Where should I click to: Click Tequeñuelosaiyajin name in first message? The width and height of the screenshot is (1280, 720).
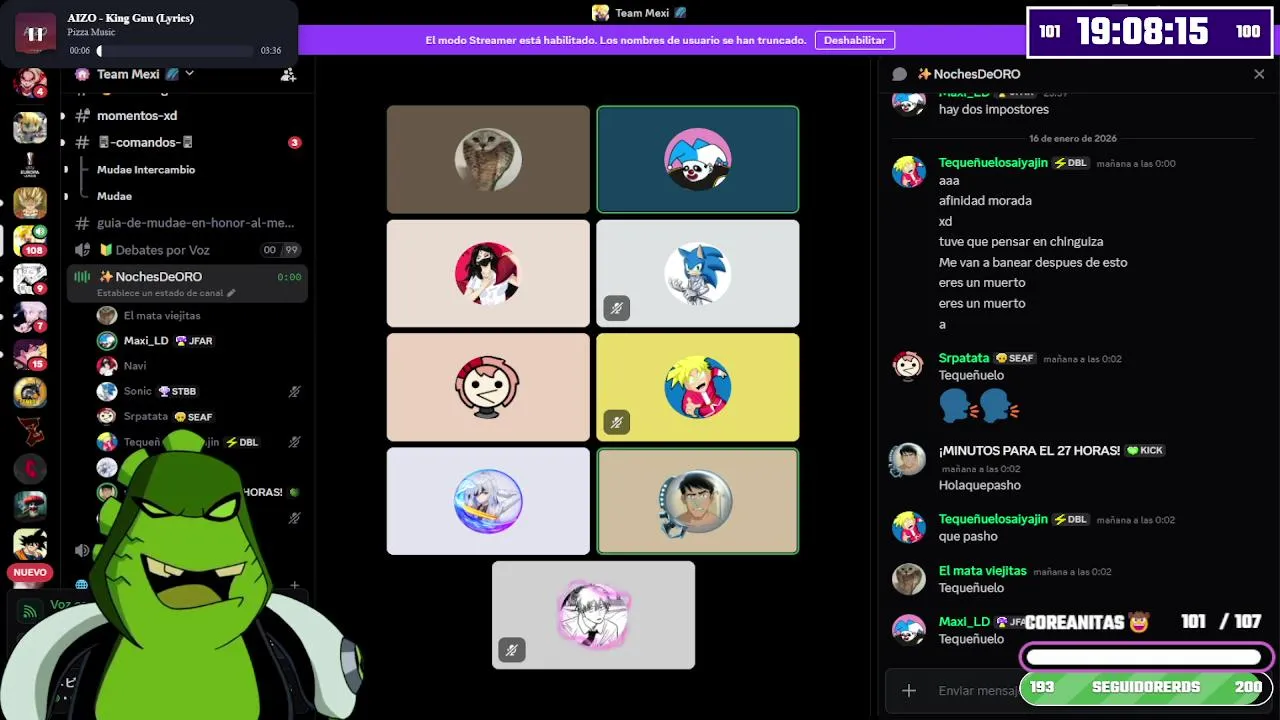click(993, 162)
